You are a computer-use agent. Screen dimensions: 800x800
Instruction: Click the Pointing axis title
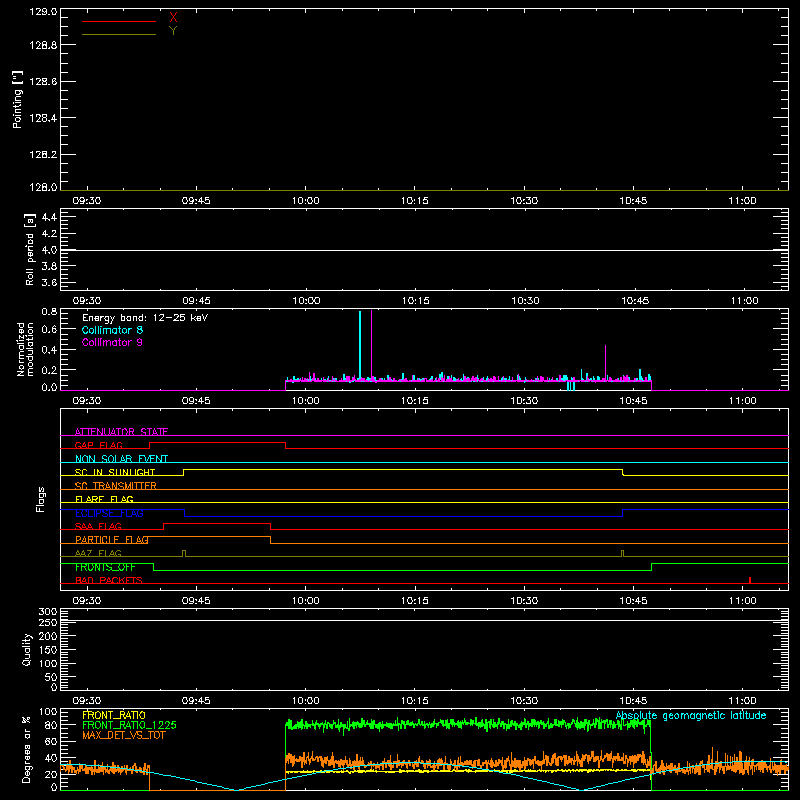coord(18,99)
